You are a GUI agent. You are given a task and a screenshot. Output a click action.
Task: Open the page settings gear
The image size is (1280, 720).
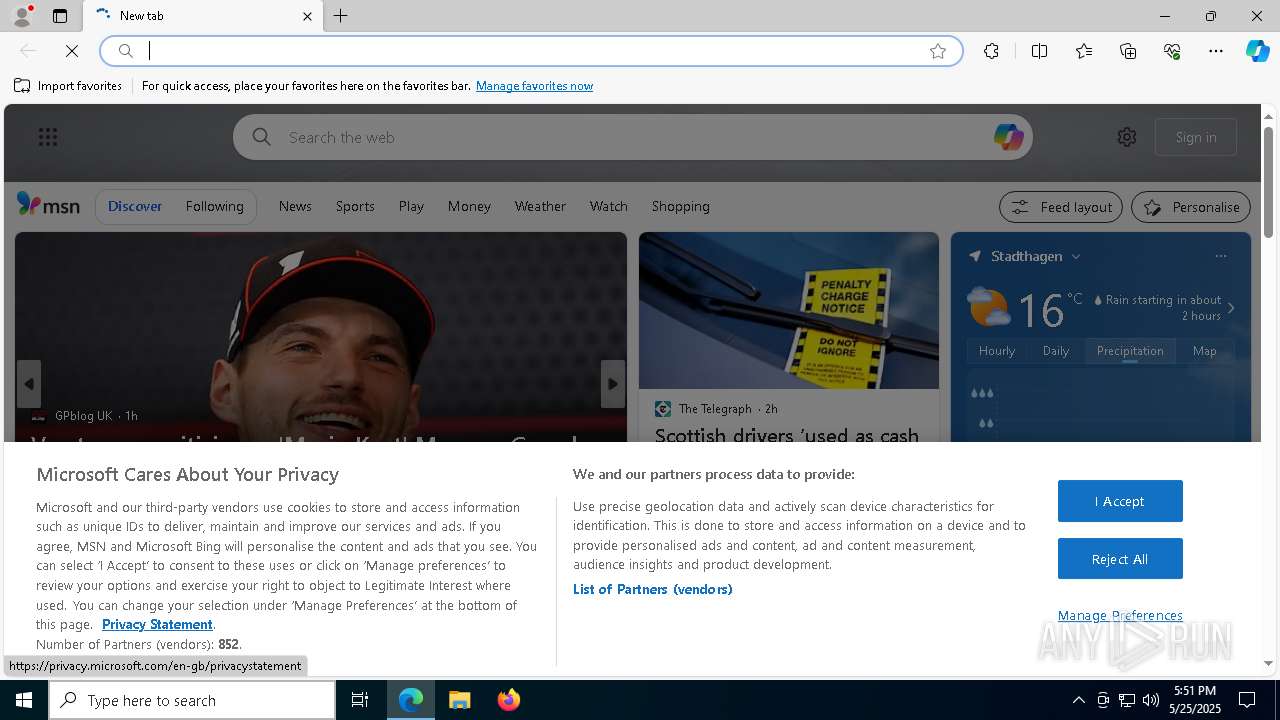(1127, 137)
